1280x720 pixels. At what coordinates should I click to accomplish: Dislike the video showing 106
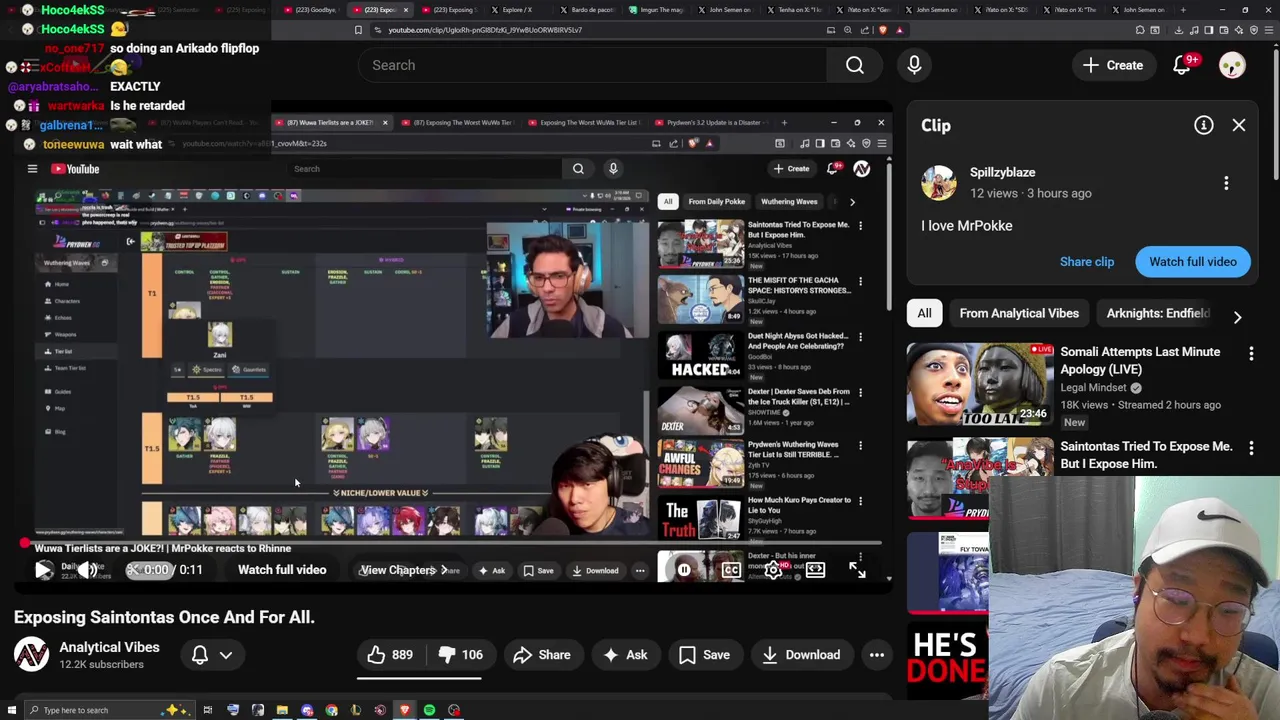click(x=460, y=655)
